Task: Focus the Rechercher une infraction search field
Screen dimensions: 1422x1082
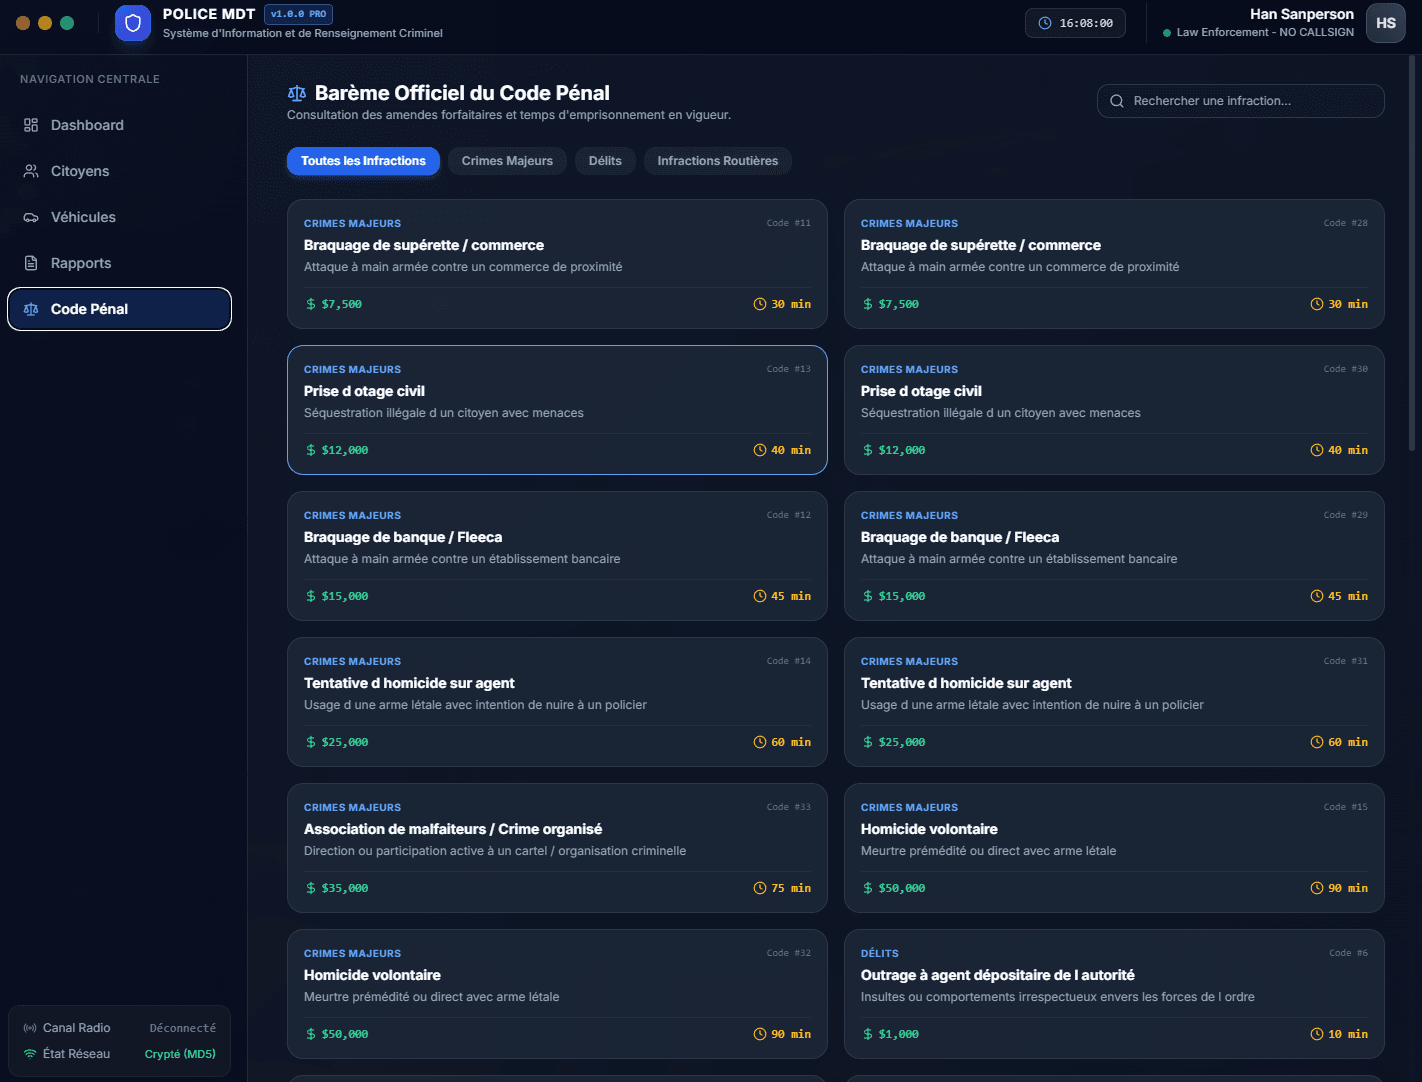Action: [x=1241, y=101]
